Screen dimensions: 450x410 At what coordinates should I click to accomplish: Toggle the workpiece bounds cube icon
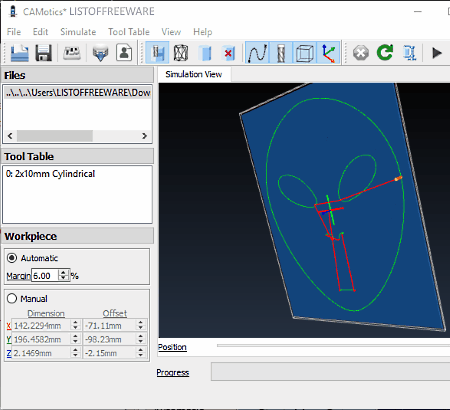(305, 53)
